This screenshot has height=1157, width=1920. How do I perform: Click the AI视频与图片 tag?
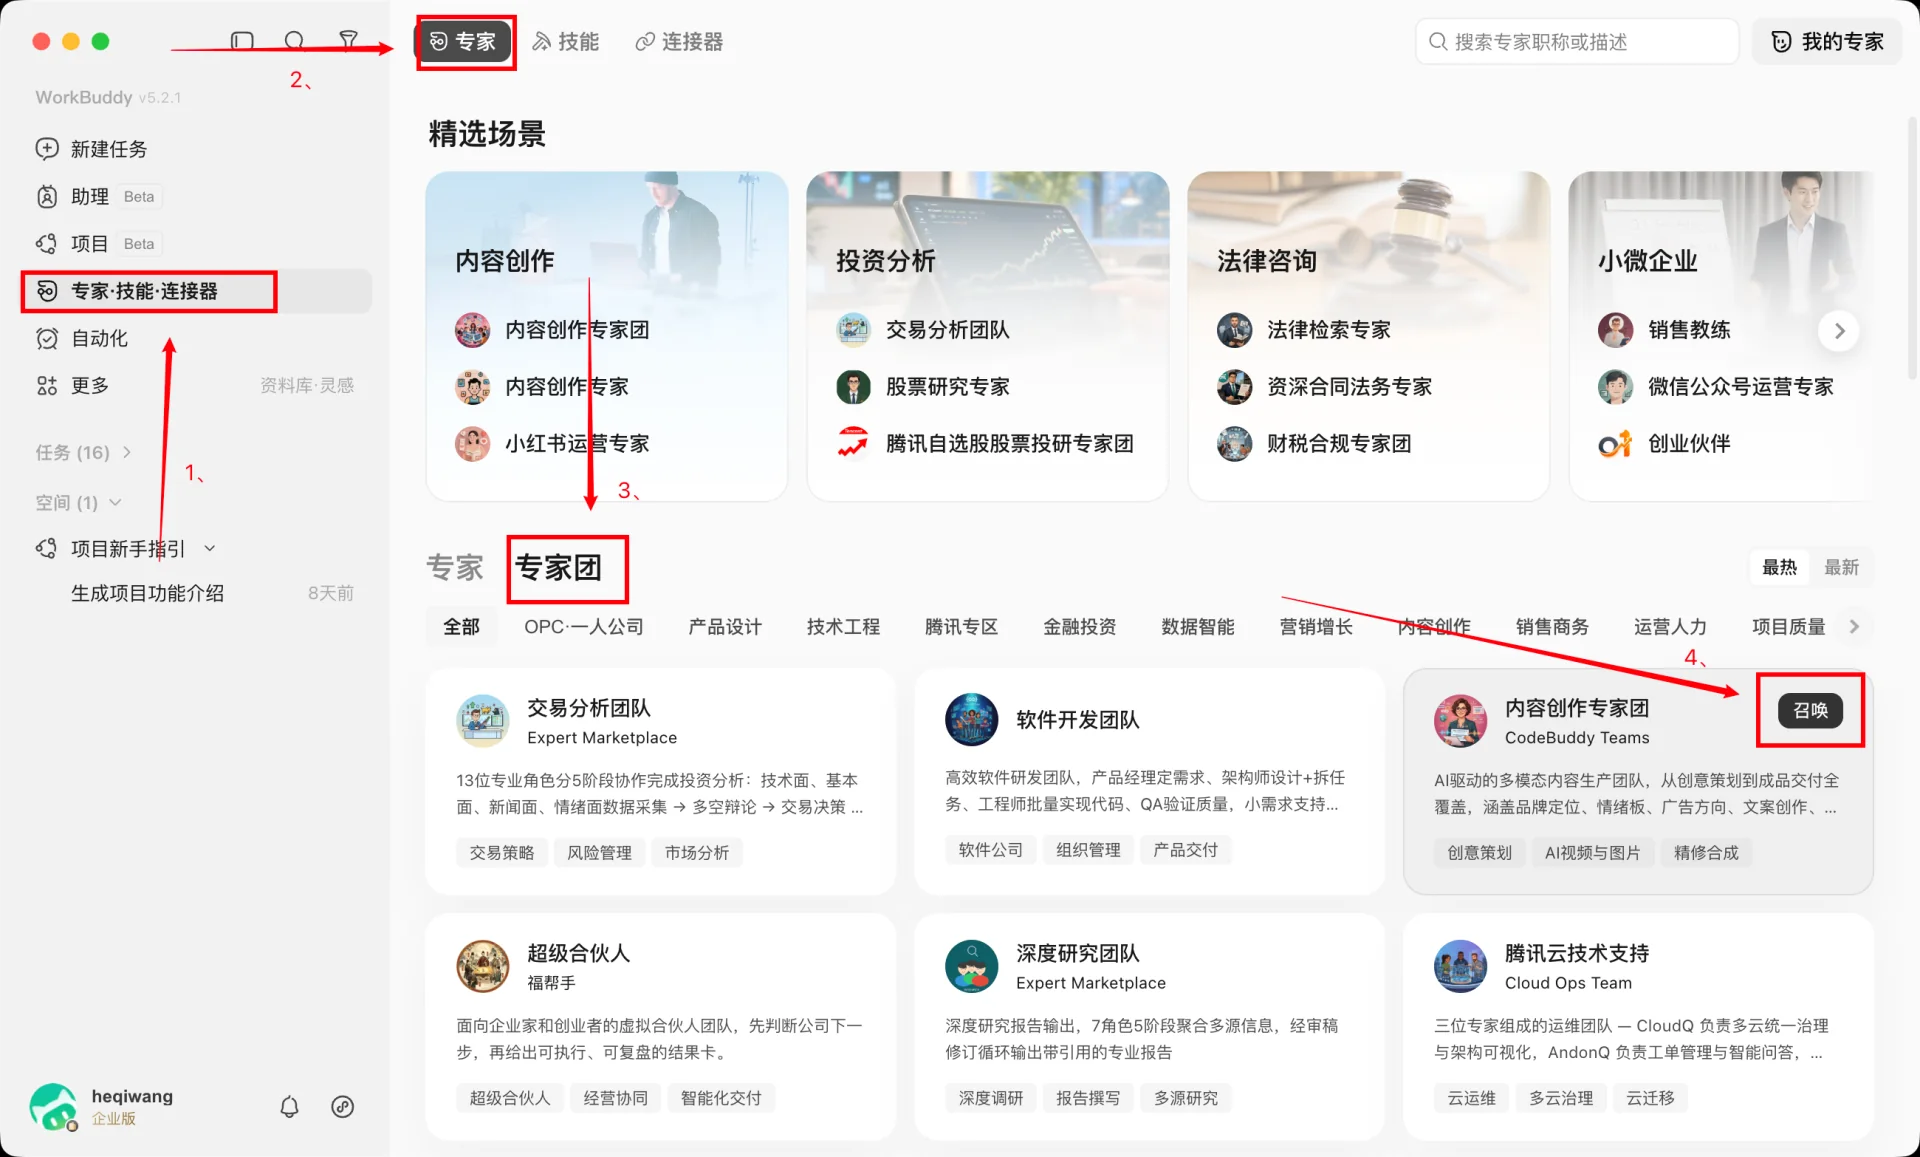coord(1592,852)
